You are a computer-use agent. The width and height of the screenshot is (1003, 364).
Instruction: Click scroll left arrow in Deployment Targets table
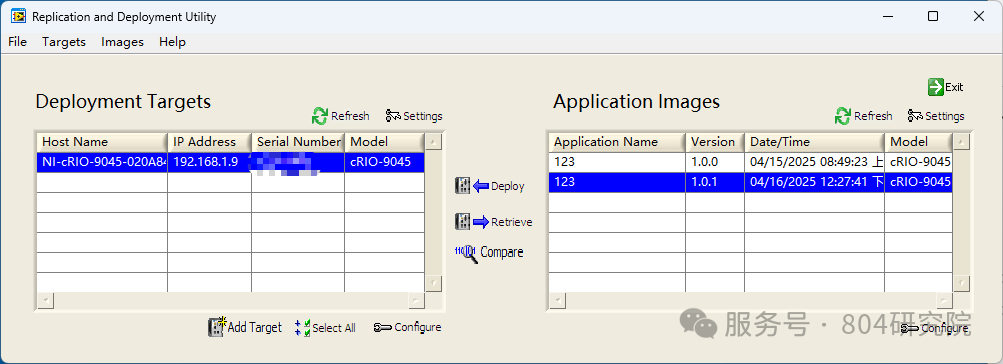45,301
